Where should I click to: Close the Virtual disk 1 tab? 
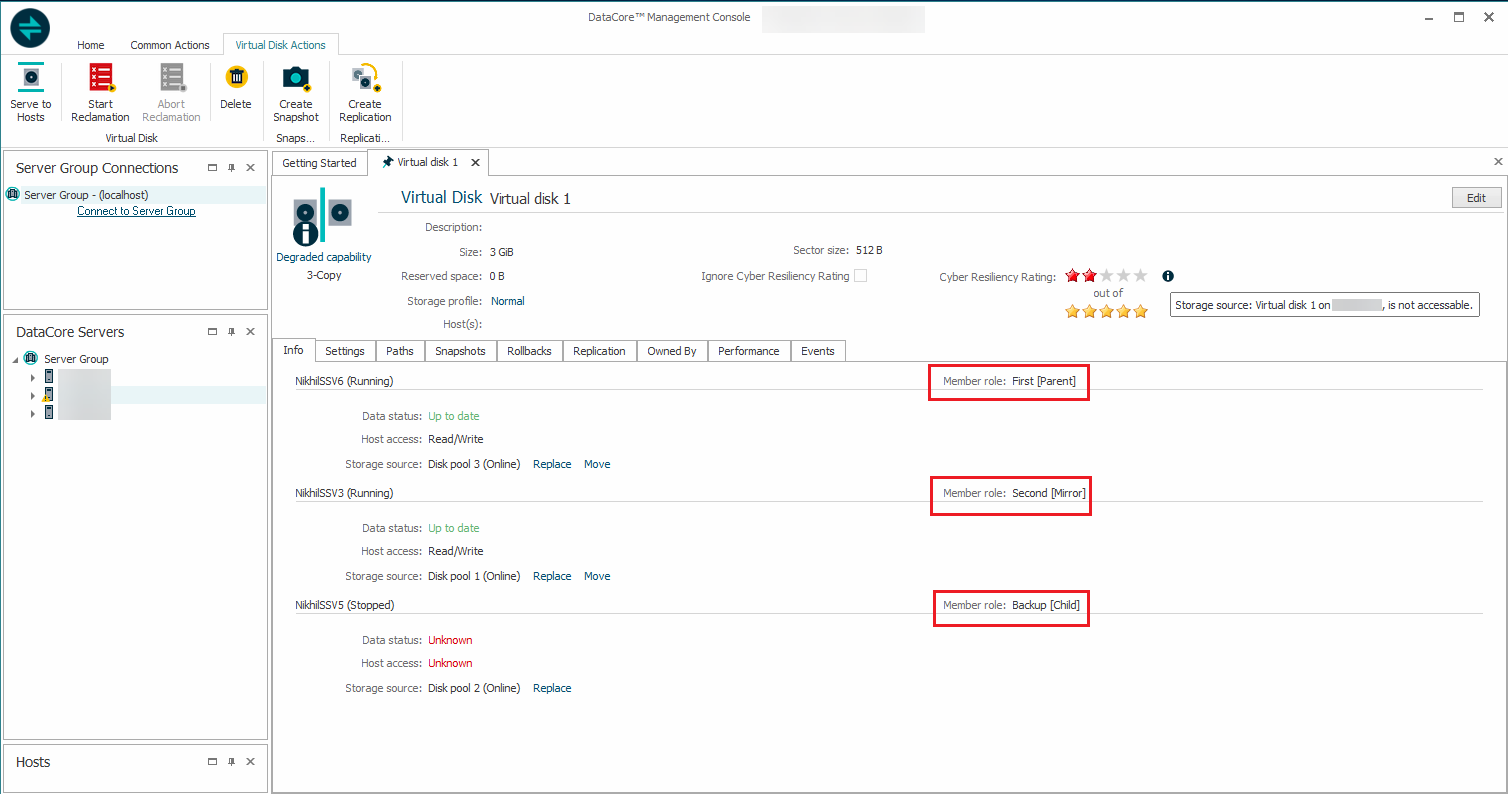(x=475, y=162)
